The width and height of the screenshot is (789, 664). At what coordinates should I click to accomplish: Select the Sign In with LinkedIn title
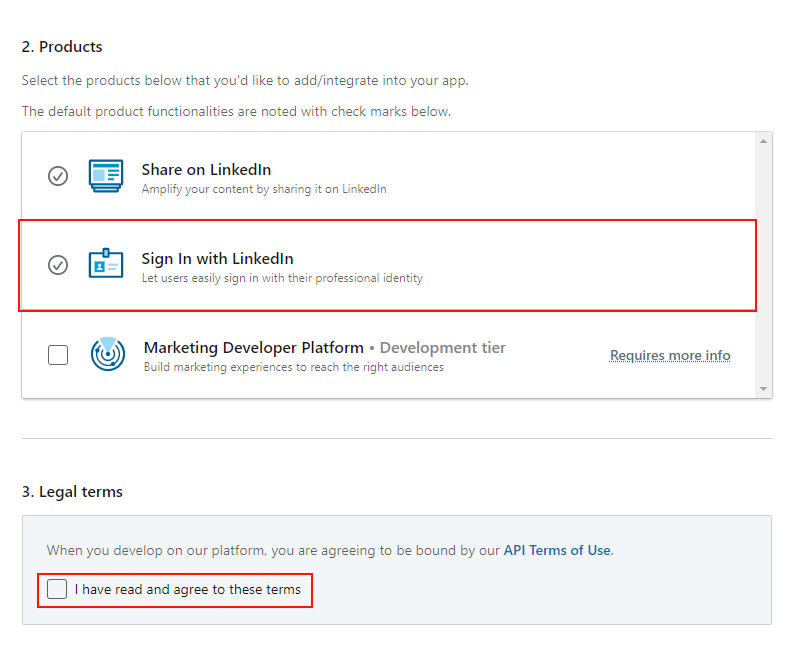pos(217,259)
